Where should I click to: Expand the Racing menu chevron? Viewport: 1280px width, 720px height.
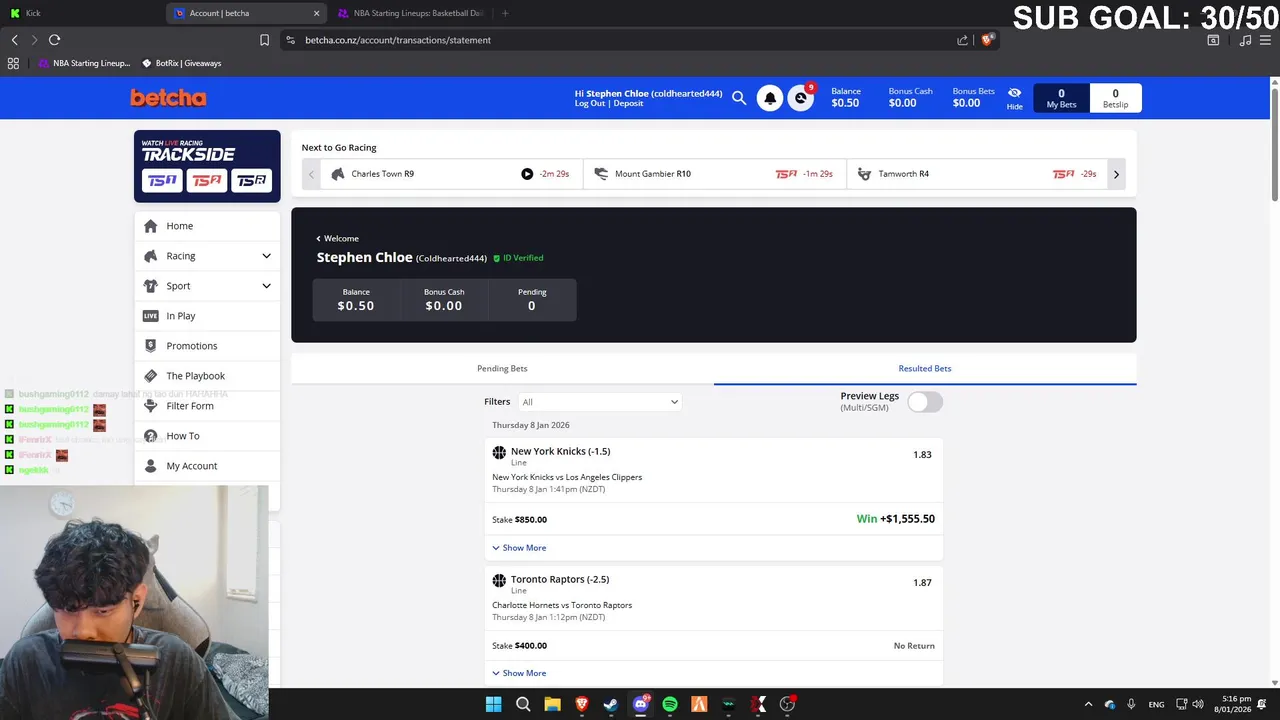tap(266, 256)
